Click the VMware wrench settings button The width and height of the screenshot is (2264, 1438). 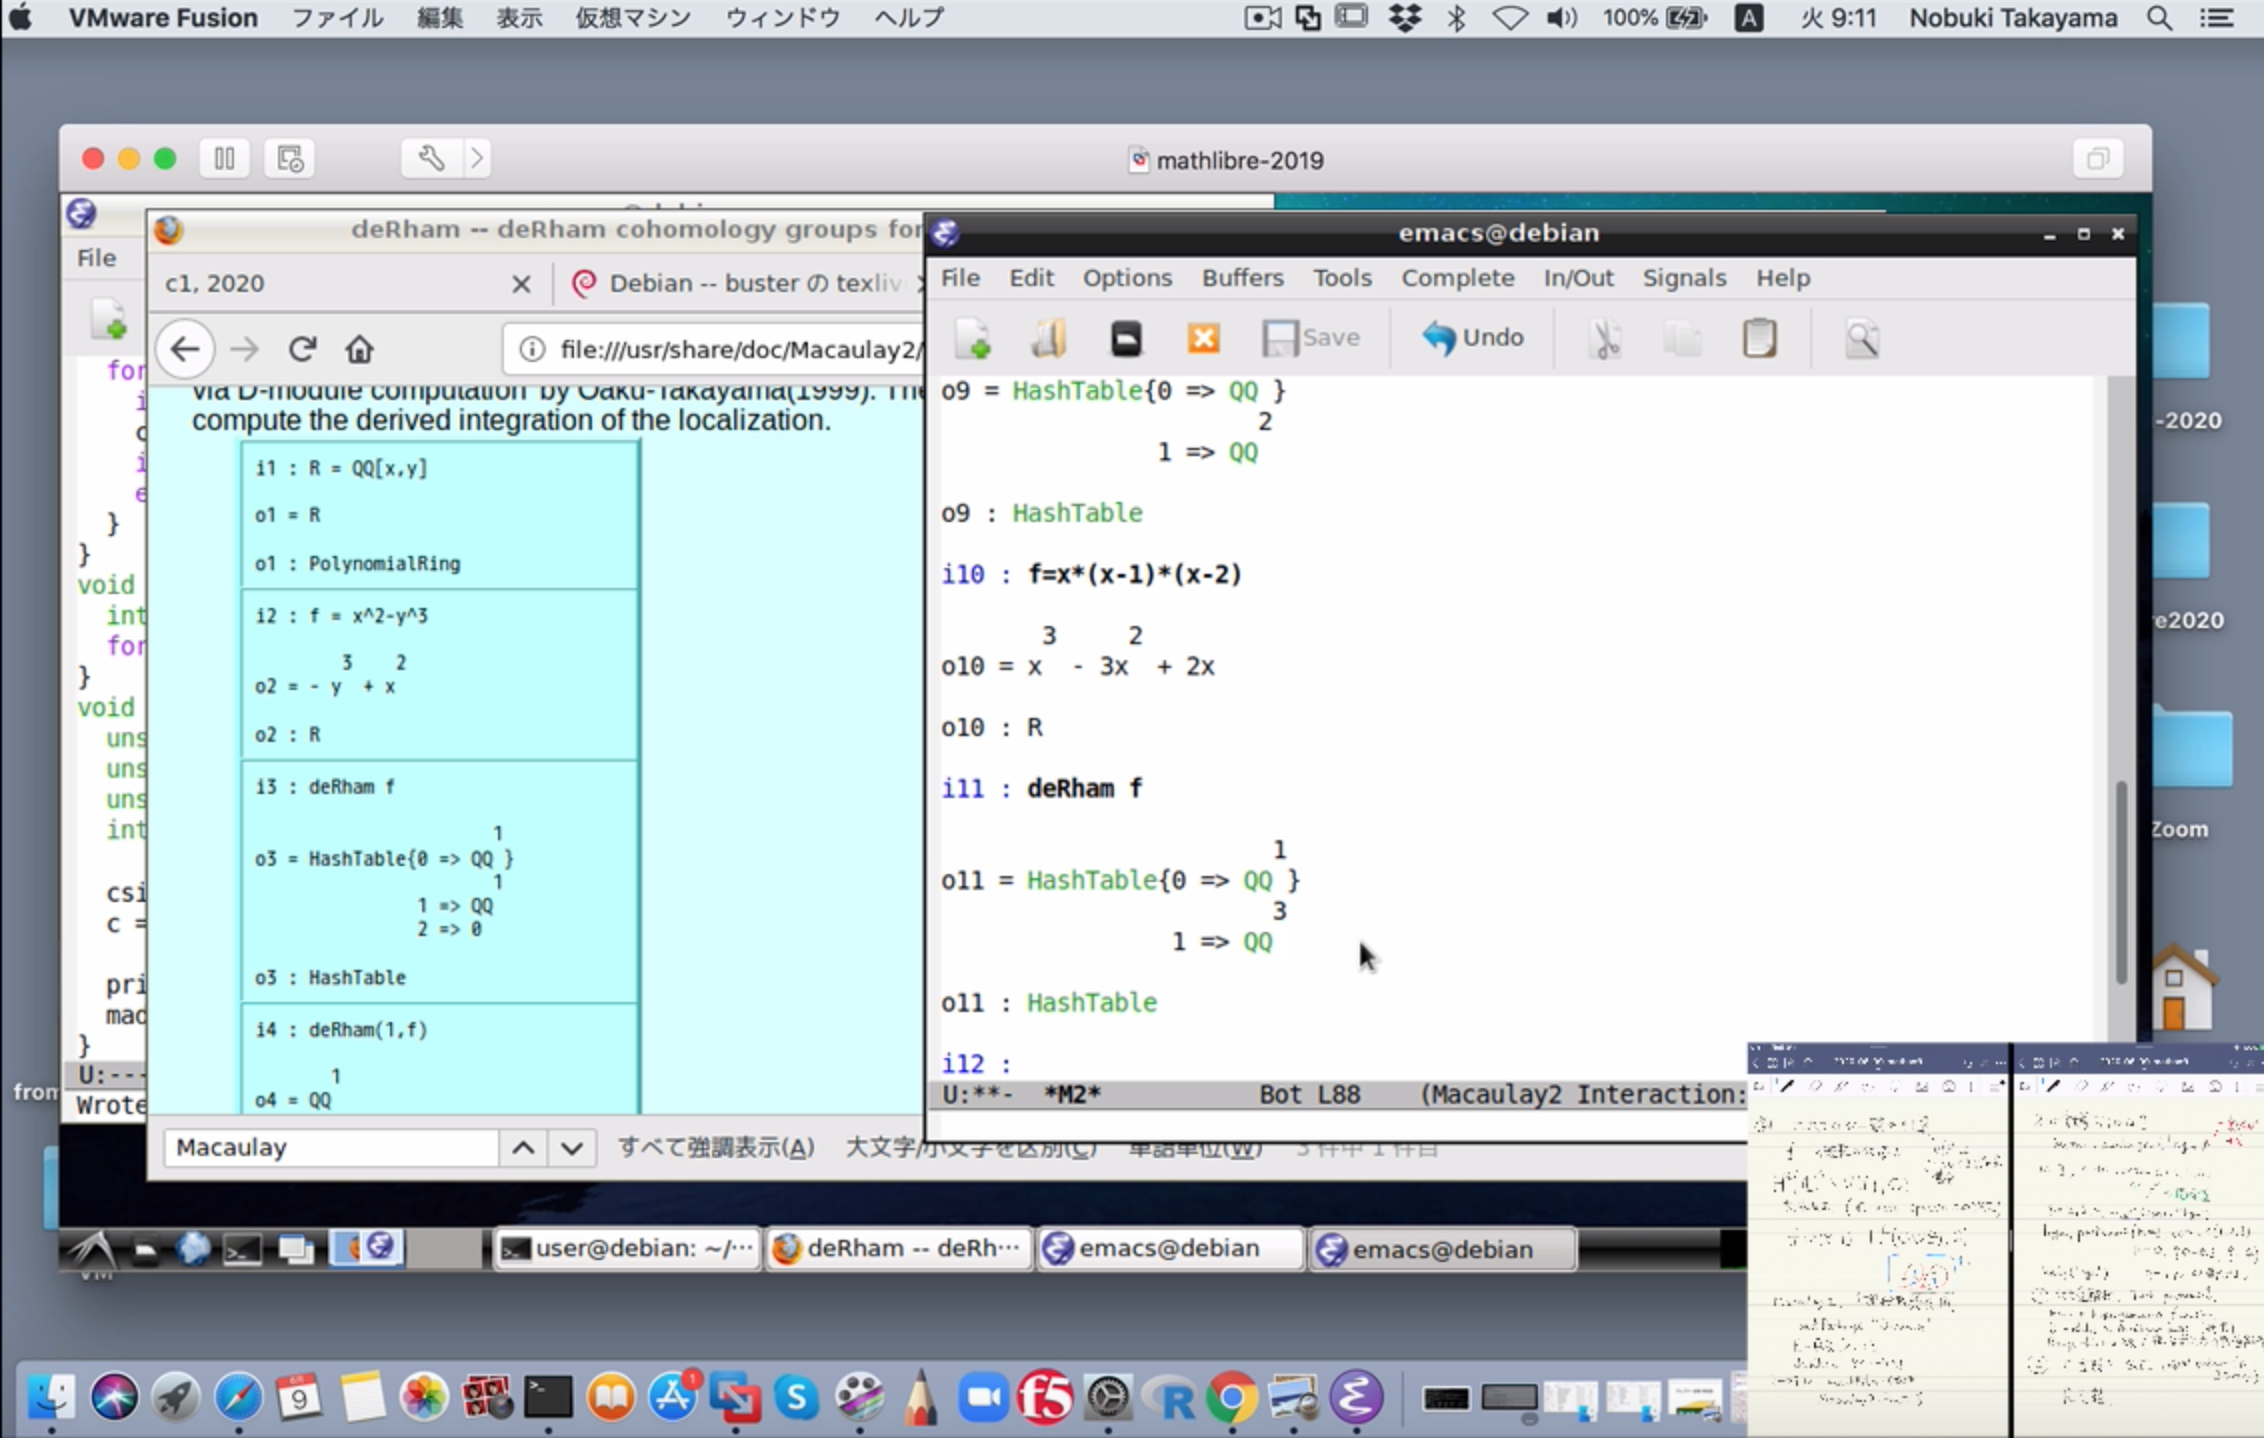pyautogui.click(x=431, y=158)
